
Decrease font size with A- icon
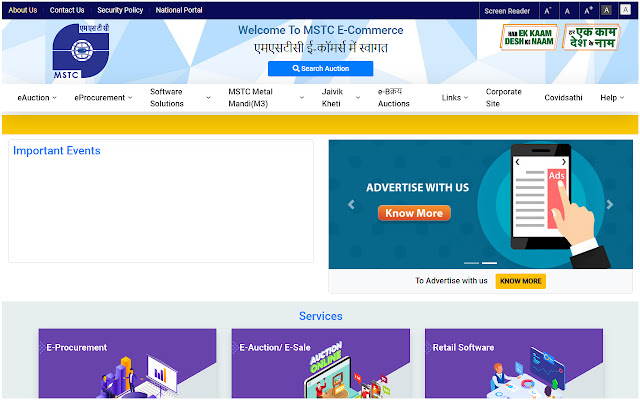click(x=548, y=11)
